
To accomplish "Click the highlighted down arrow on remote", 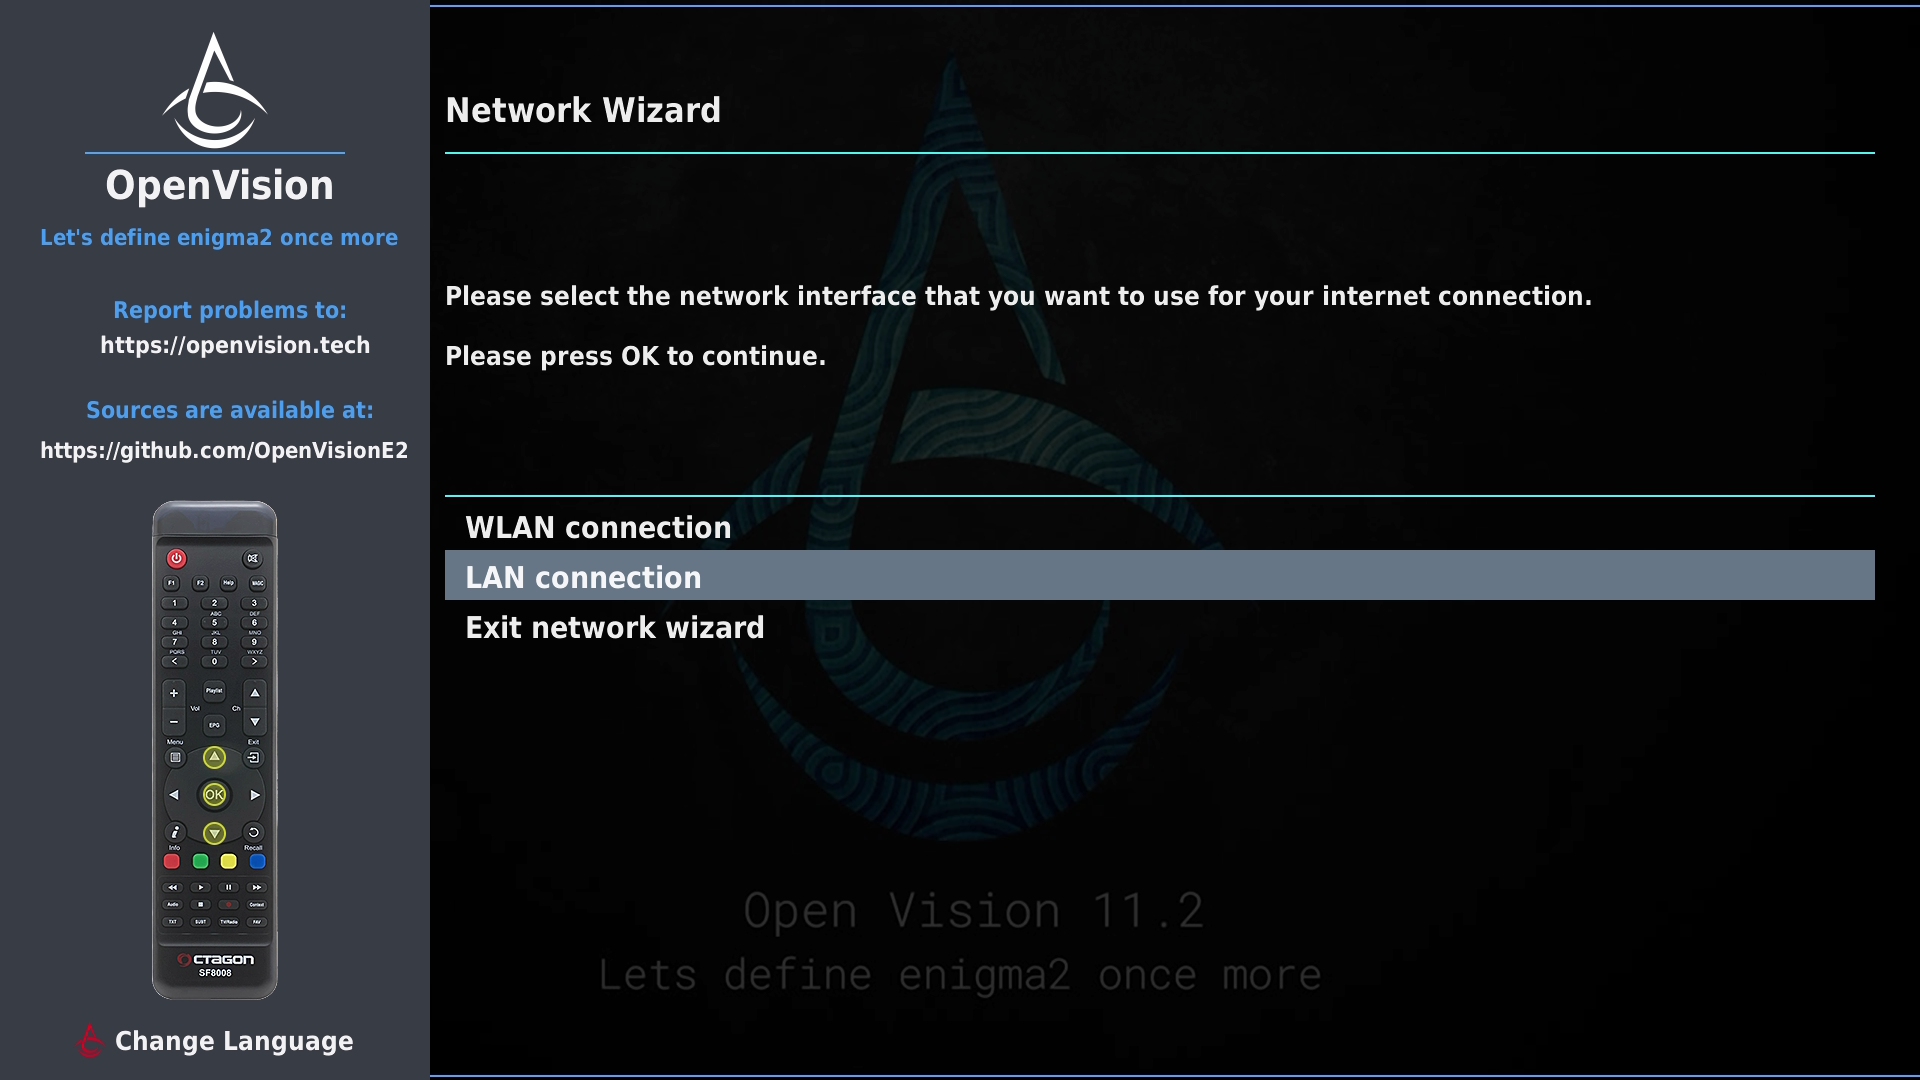I will pyautogui.click(x=214, y=833).
